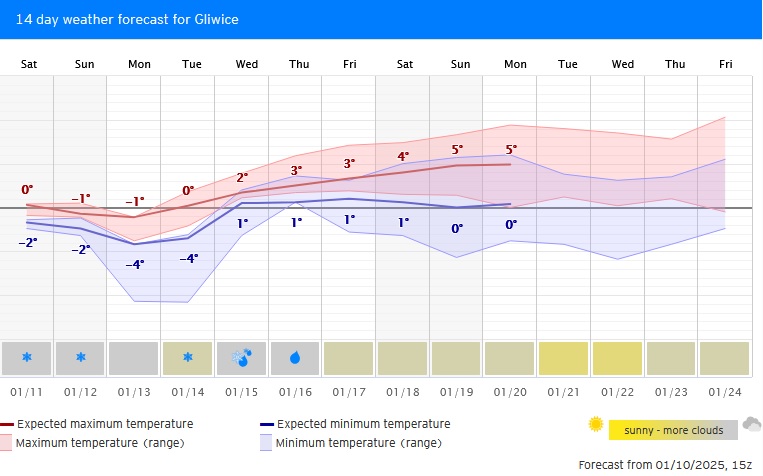
Task: Click the 'sunny - more clouds' gradient bar
Action: pyautogui.click(x=673, y=430)
